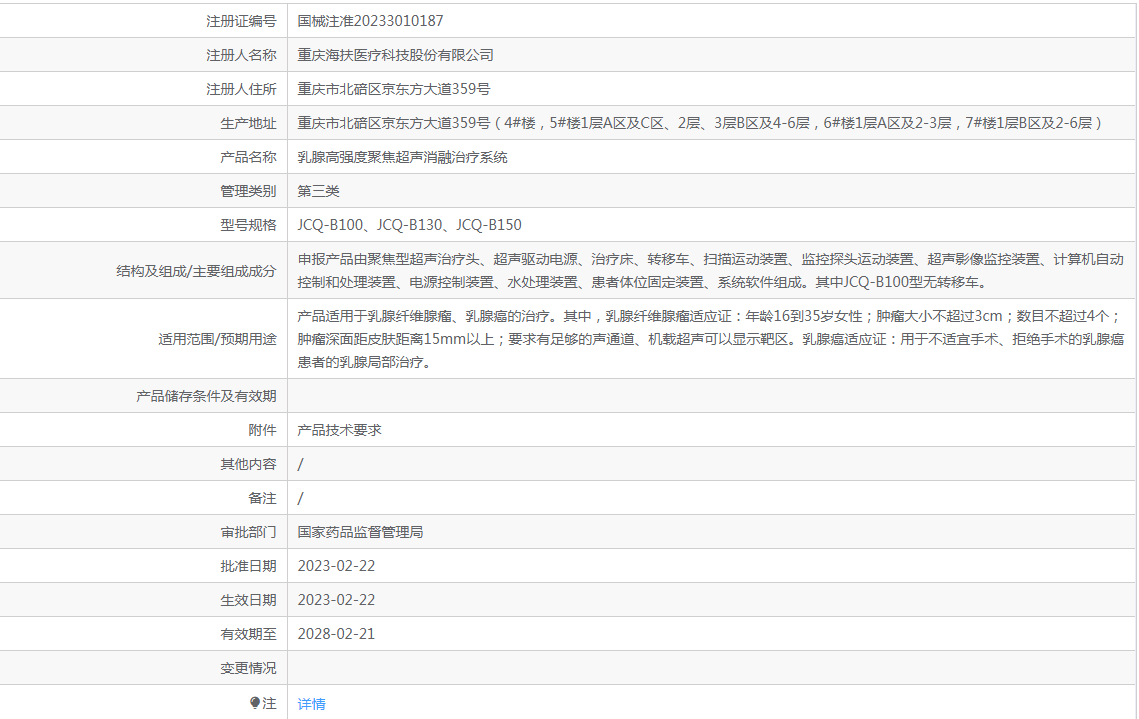This screenshot has width=1139, height=719.
Task: Click the 管理类别 label
Action: pyautogui.click(x=248, y=191)
